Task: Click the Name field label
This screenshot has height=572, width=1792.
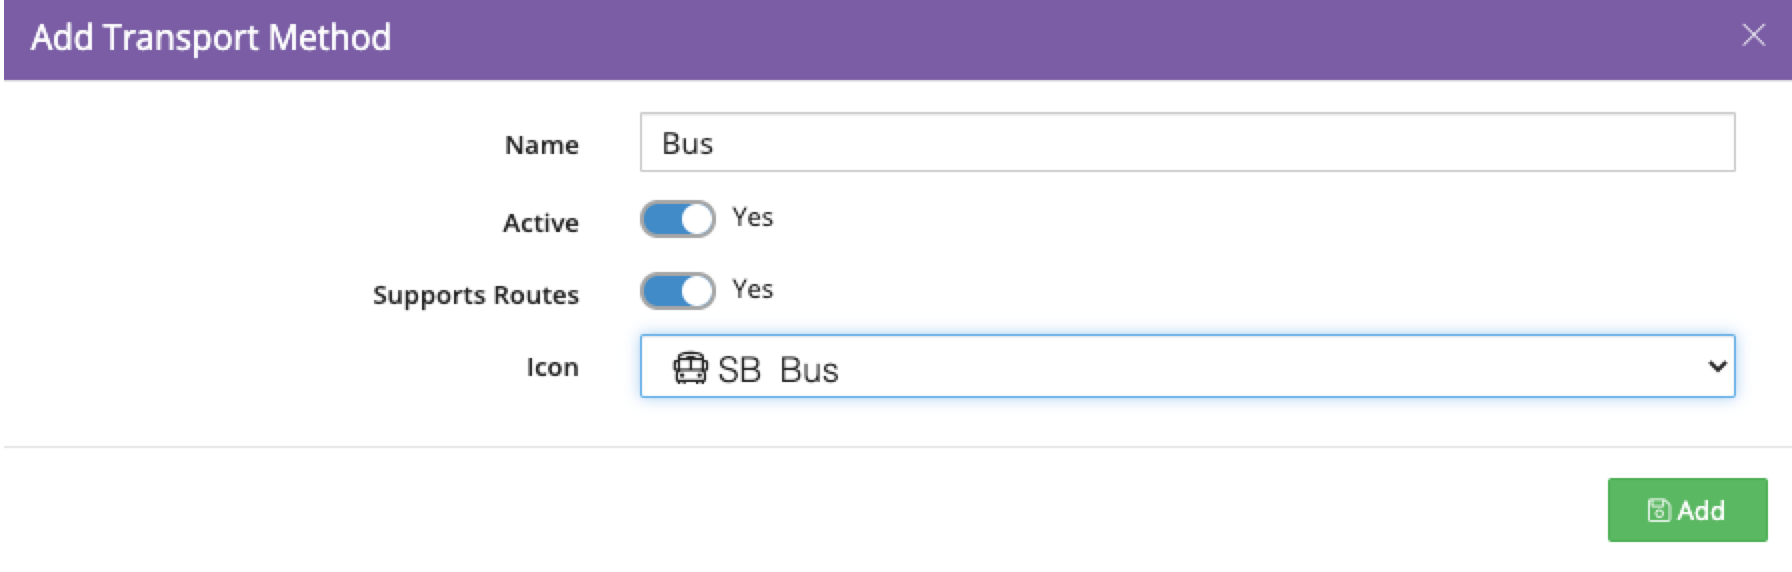Action: [x=541, y=145]
